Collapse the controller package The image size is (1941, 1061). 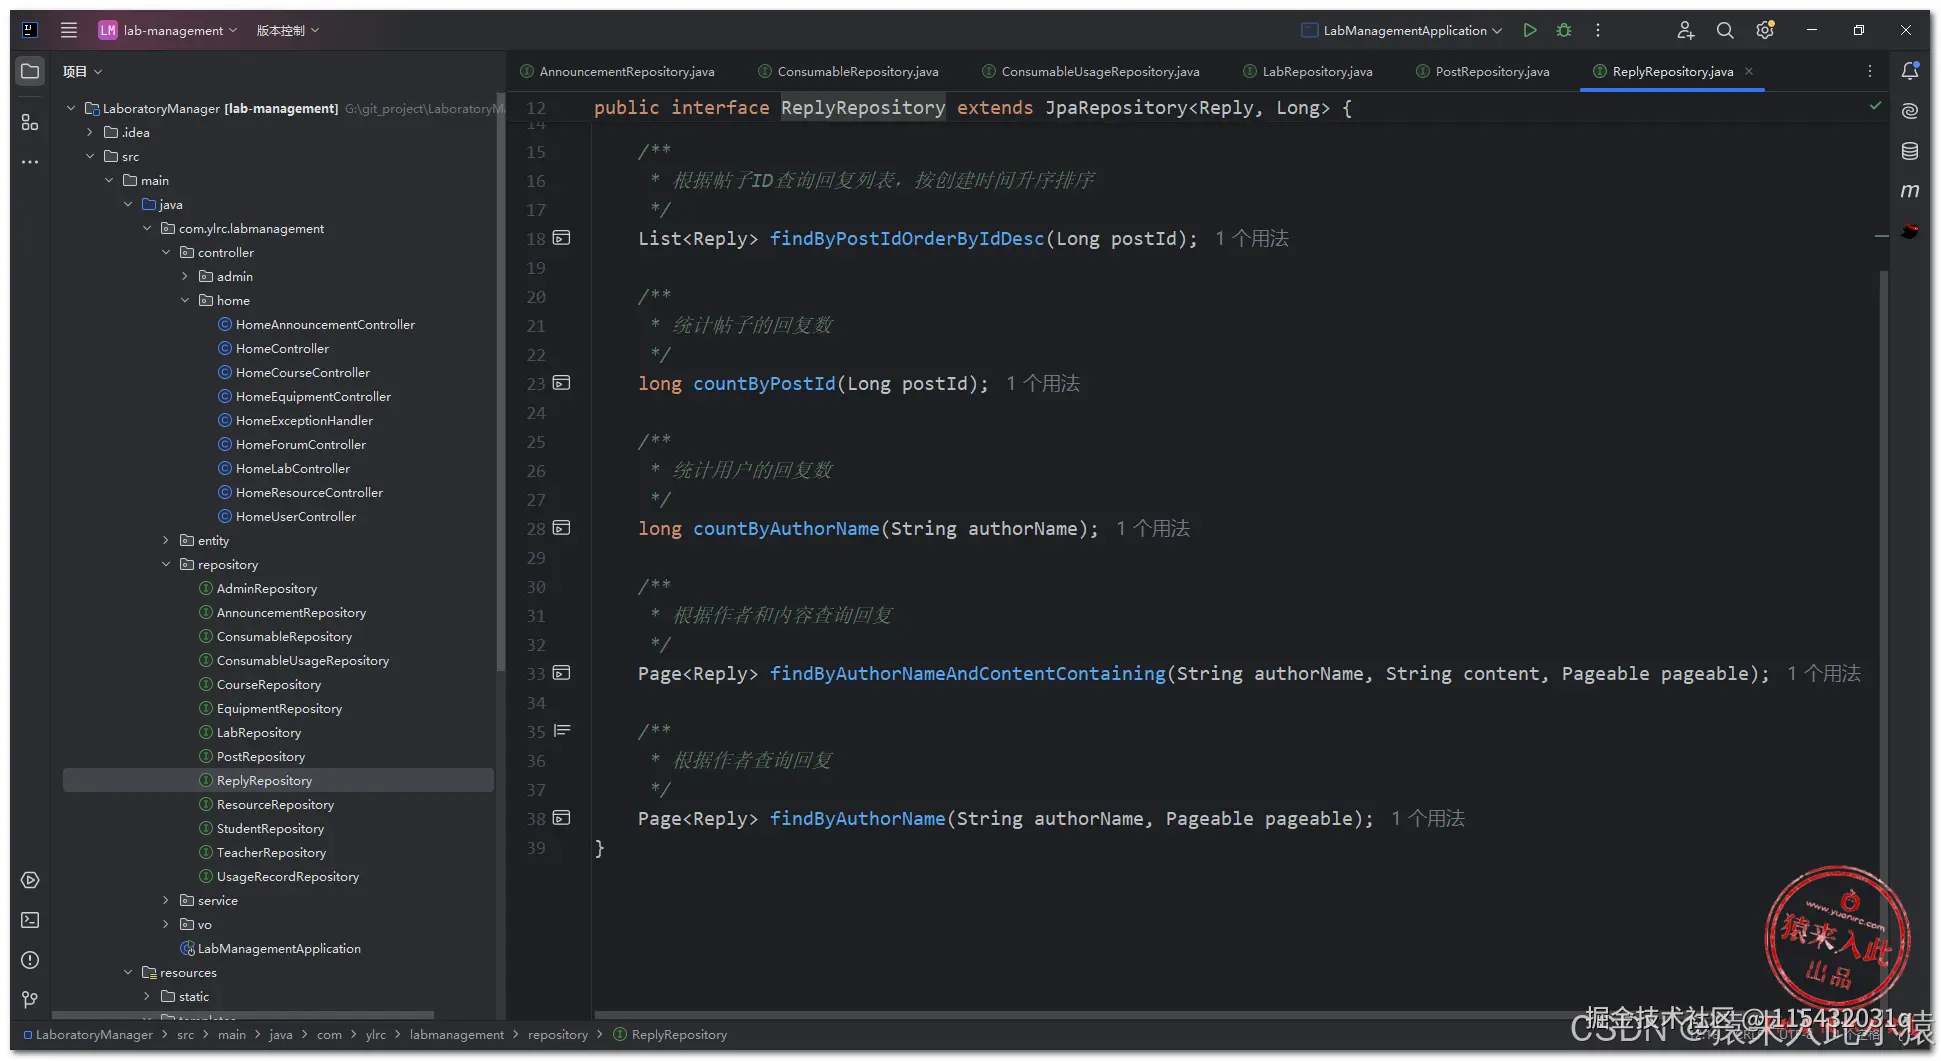point(166,252)
